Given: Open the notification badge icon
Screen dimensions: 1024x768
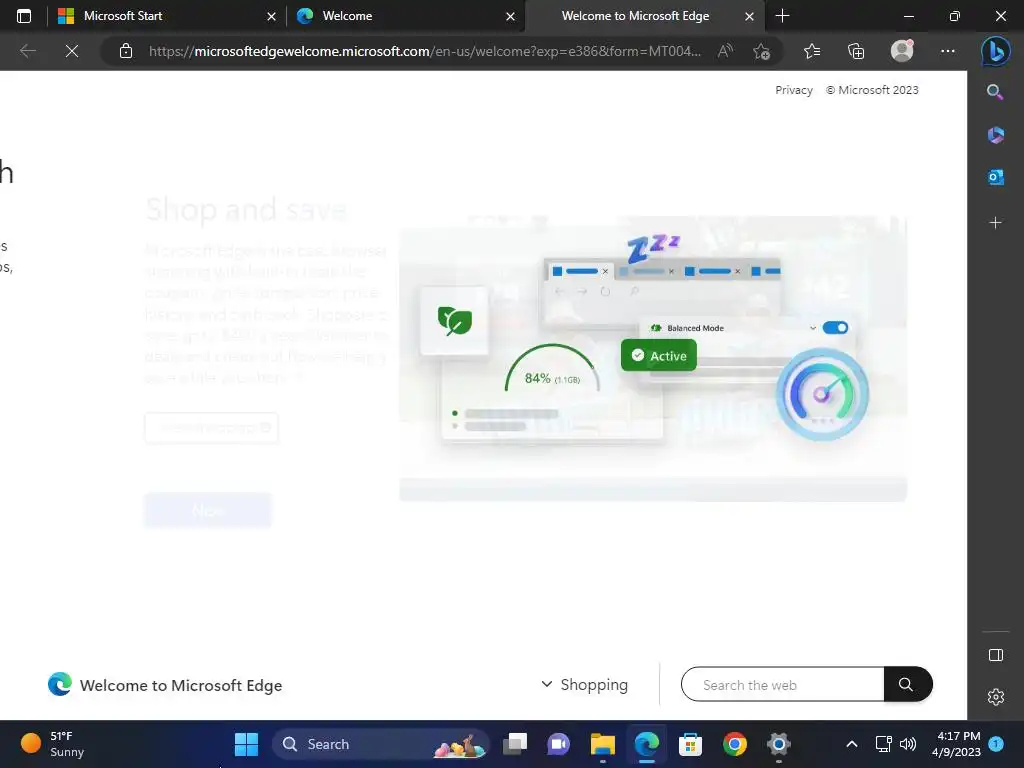Looking at the screenshot, I should click(x=996, y=744).
